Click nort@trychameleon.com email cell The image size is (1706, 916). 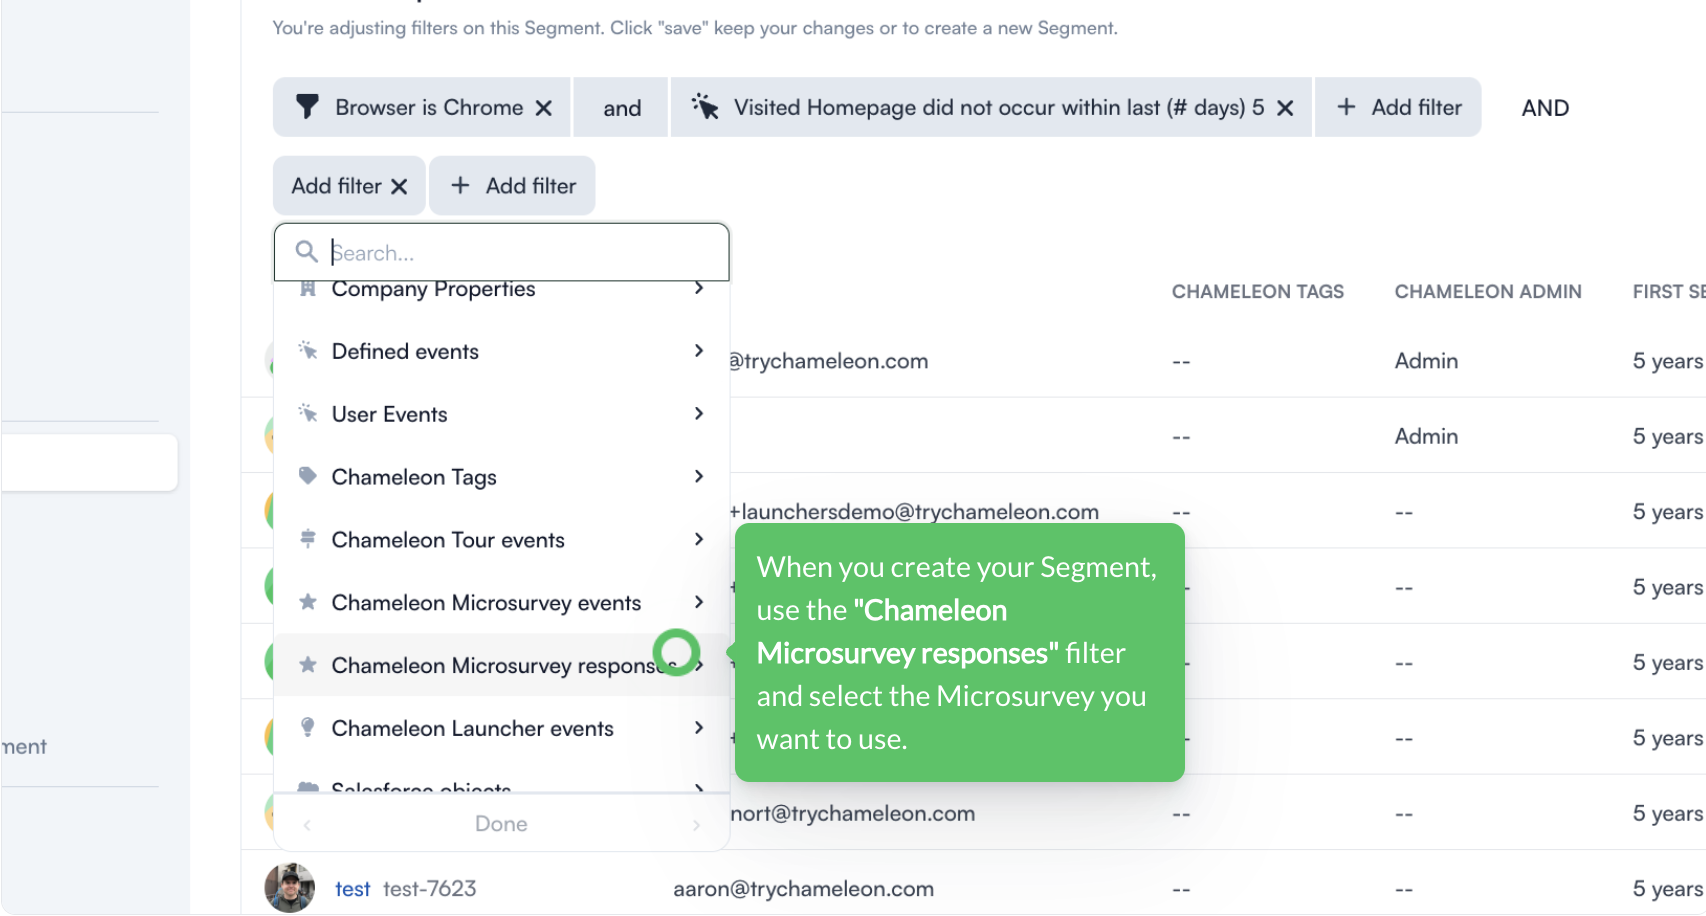(x=852, y=814)
